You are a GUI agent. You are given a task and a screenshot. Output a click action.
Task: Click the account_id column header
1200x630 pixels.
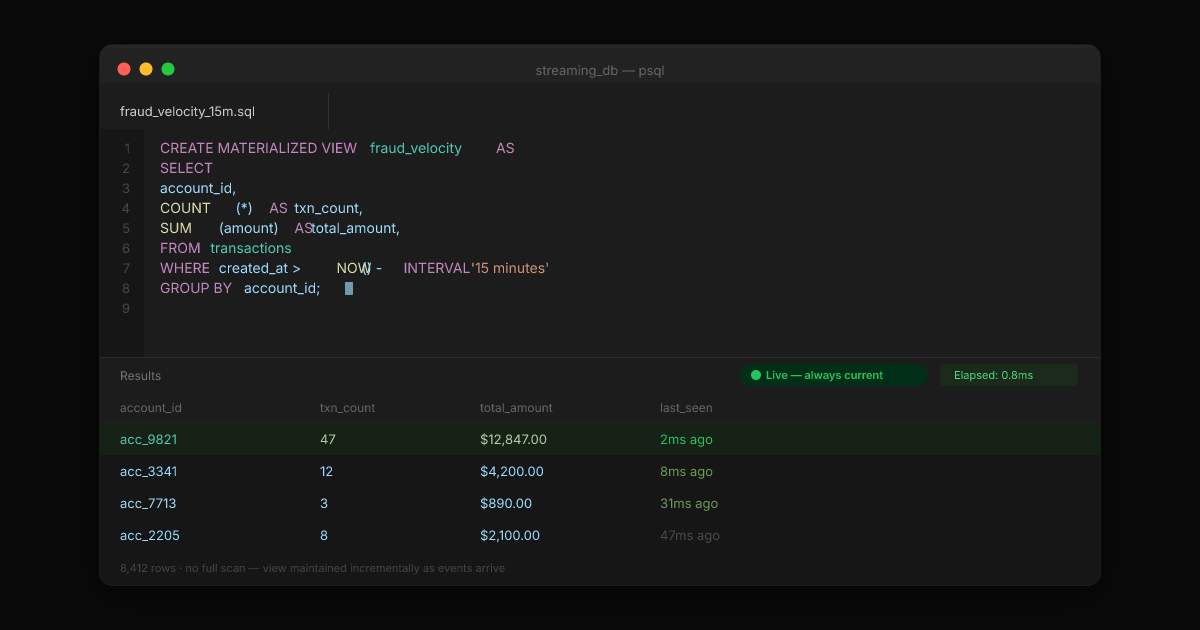[151, 408]
